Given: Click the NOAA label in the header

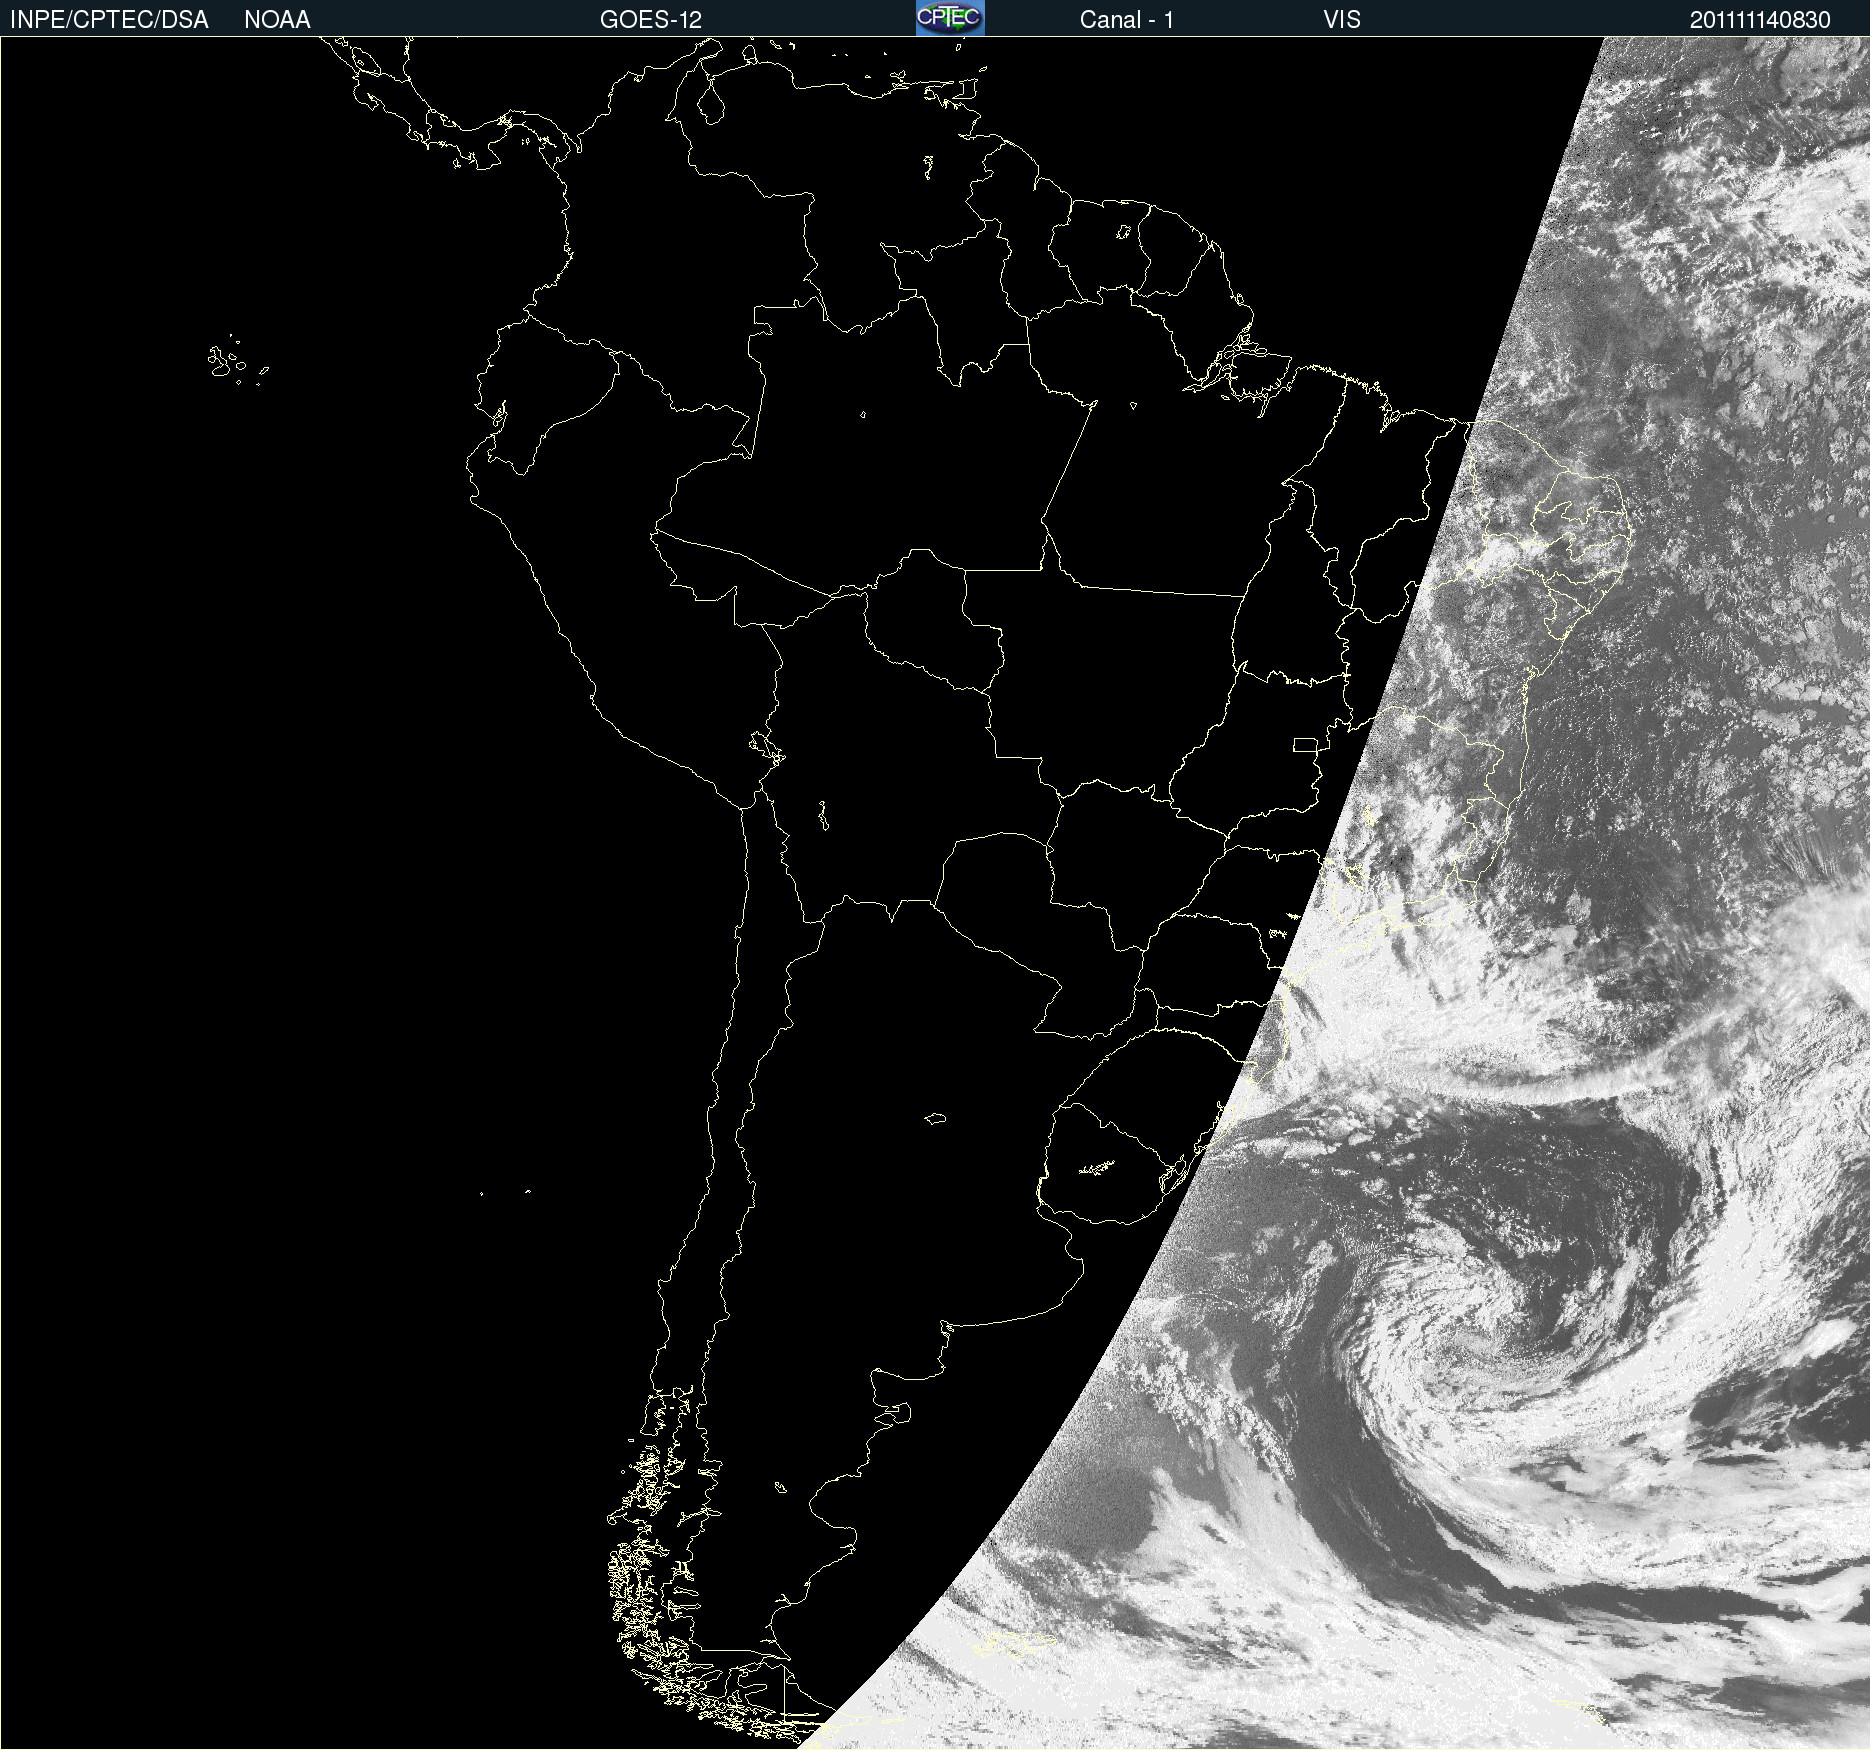Looking at the screenshot, I should tap(277, 20).
